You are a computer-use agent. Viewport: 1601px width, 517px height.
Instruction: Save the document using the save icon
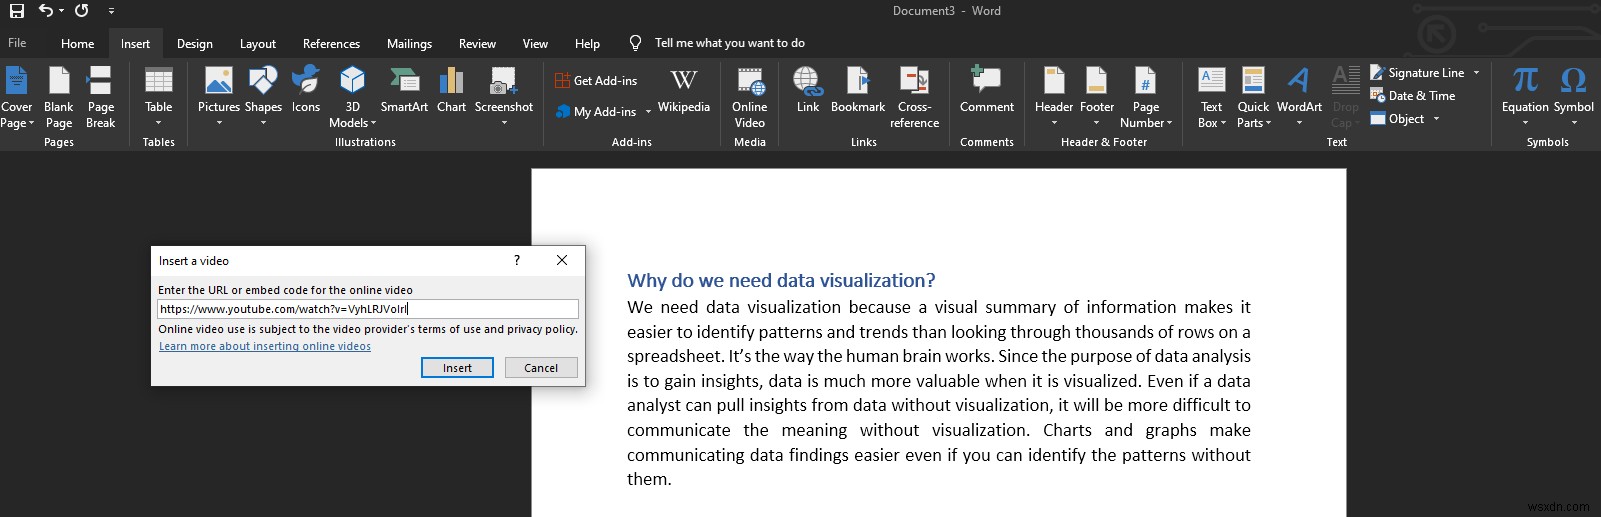coord(17,11)
